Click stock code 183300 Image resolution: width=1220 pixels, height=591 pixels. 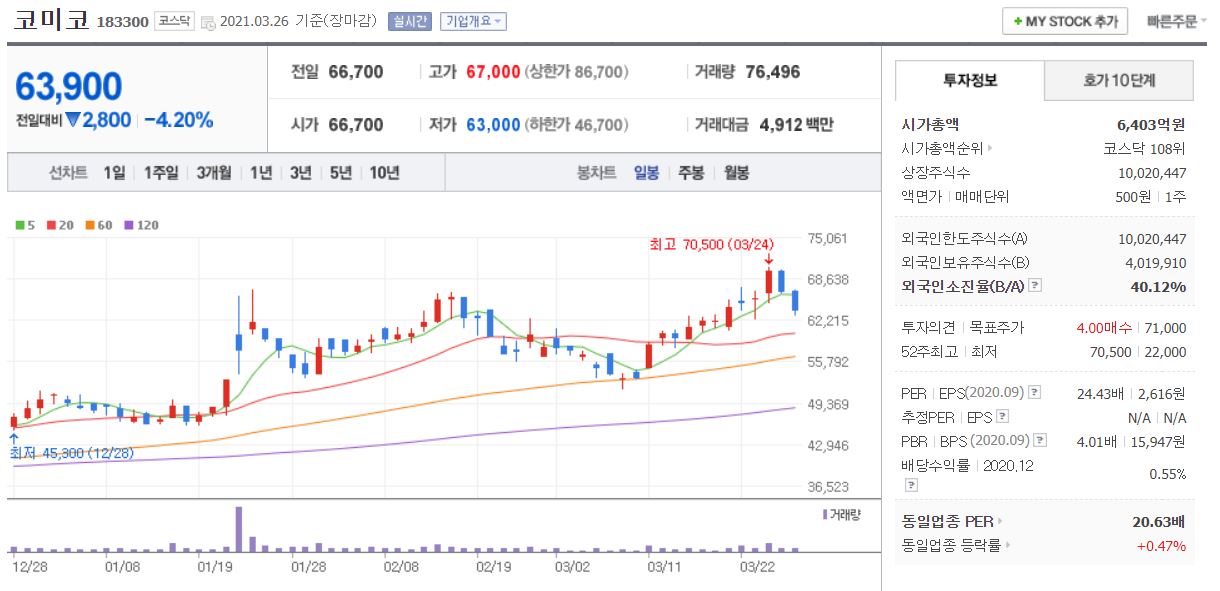coord(123,22)
